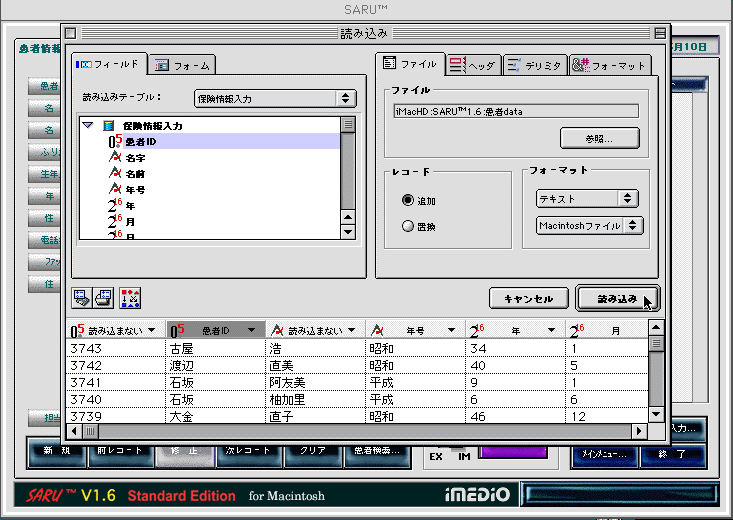Click field list scrollbar up arrow
The height and width of the screenshot is (520, 733).
(348, 217)
